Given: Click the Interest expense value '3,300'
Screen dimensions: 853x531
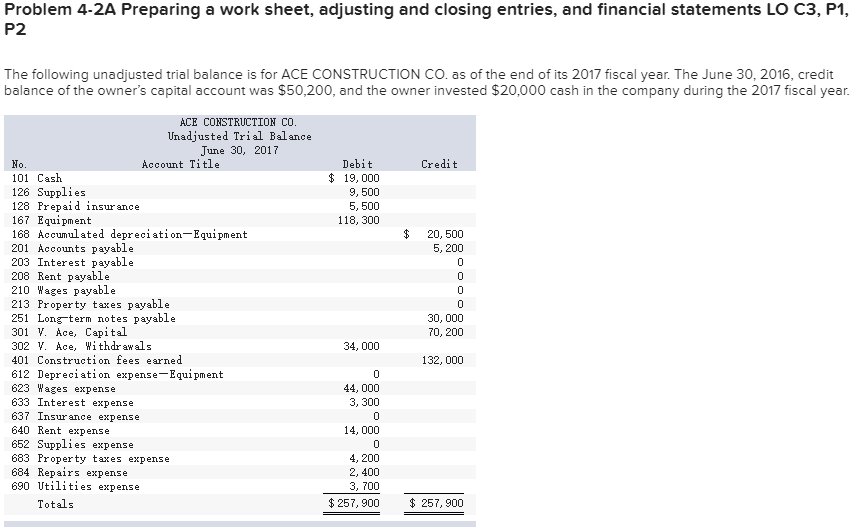Looking at the screenshot, I should point(364,403).
